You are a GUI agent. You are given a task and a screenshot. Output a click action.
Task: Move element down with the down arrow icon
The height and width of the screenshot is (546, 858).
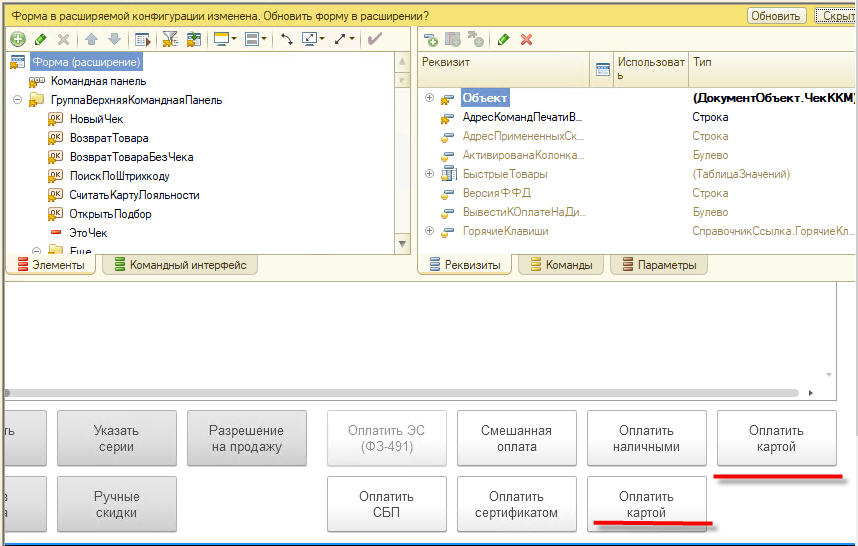[114, 39]
